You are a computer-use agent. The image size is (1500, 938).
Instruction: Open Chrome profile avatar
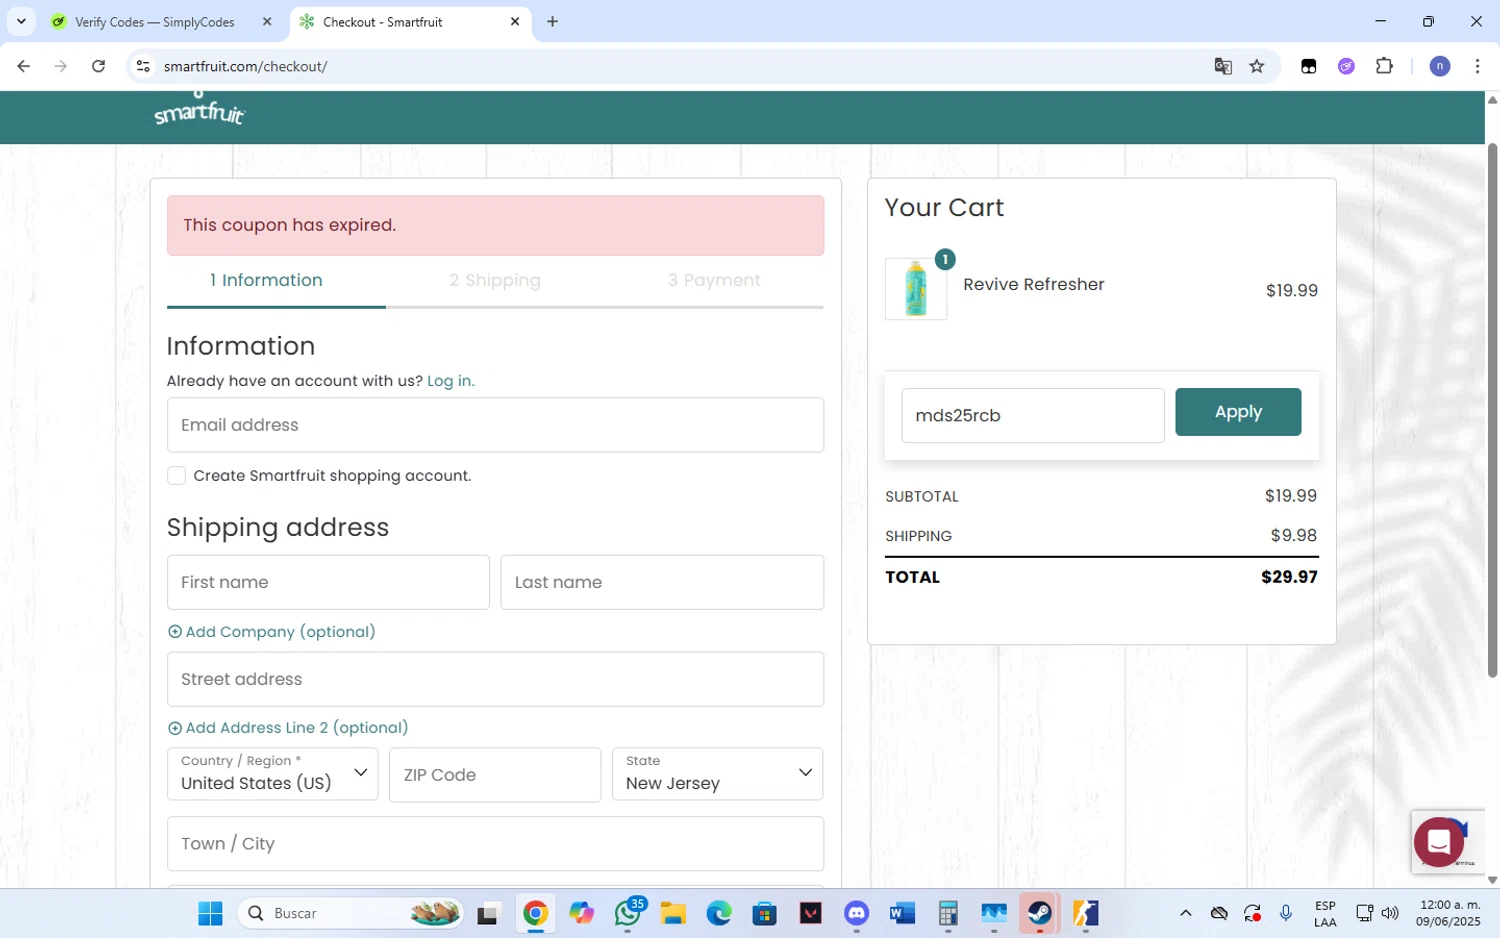tap(1440, 66)
